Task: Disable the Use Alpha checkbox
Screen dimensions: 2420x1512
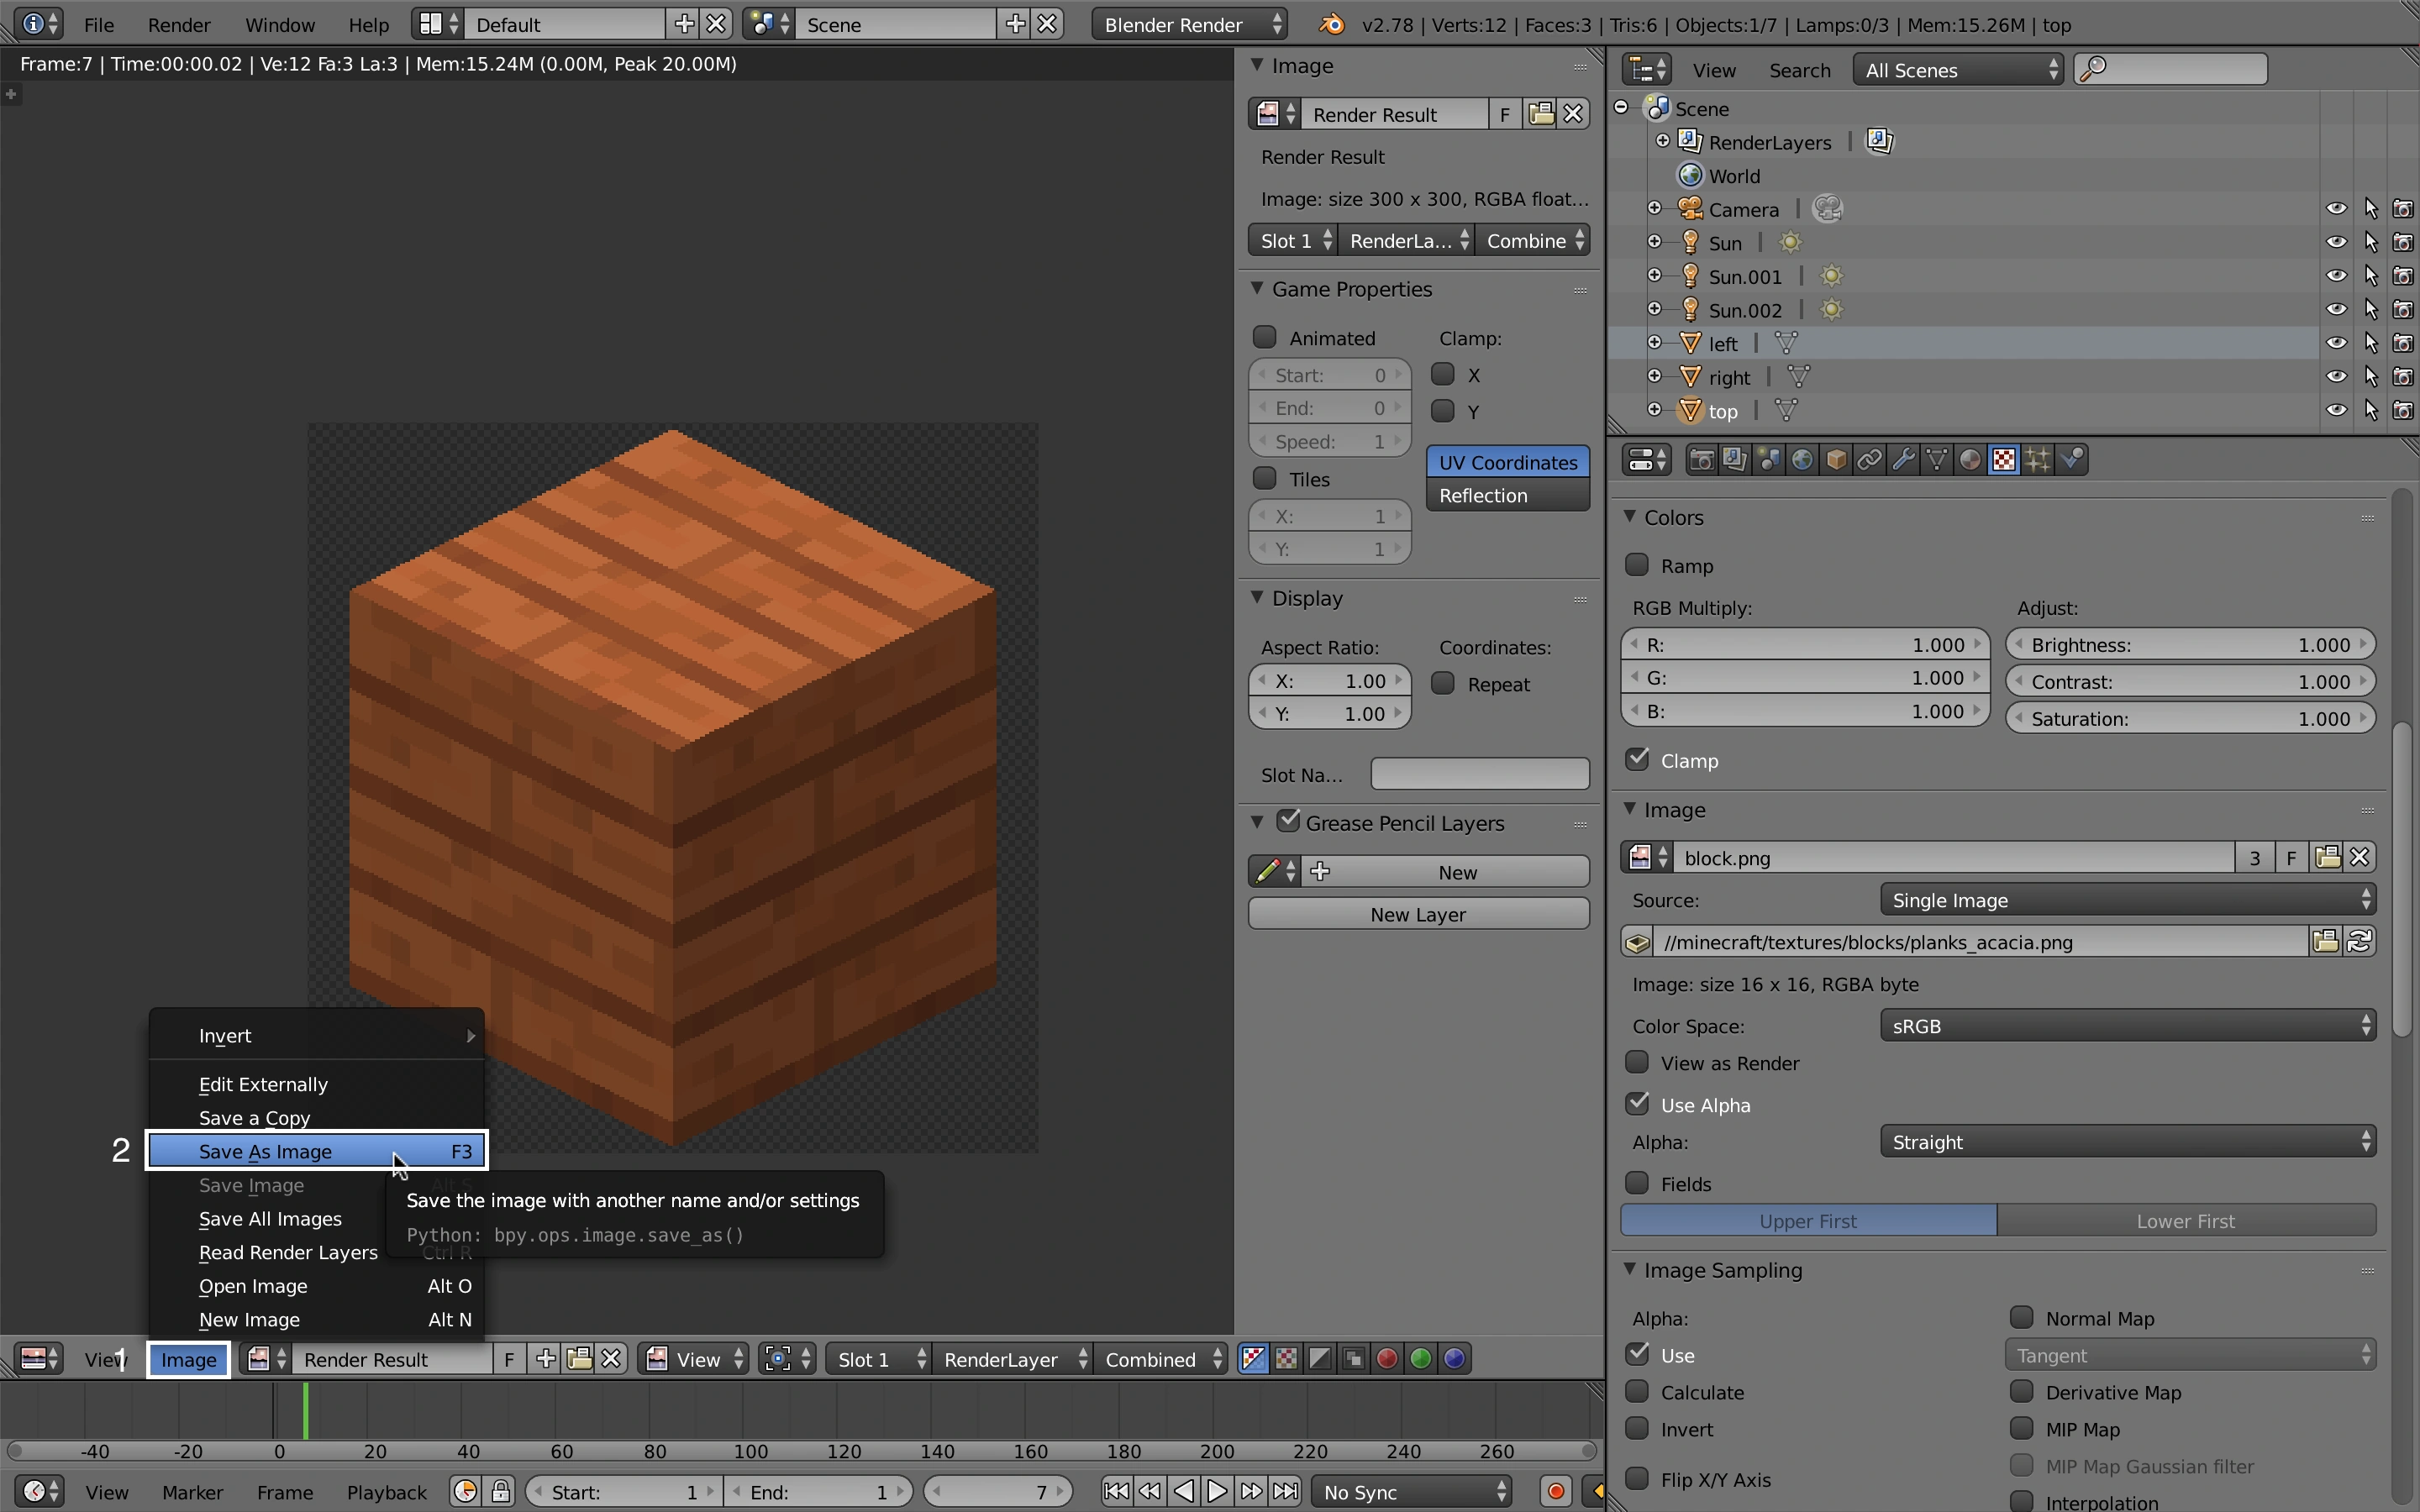Action: coord(1637,1104)
